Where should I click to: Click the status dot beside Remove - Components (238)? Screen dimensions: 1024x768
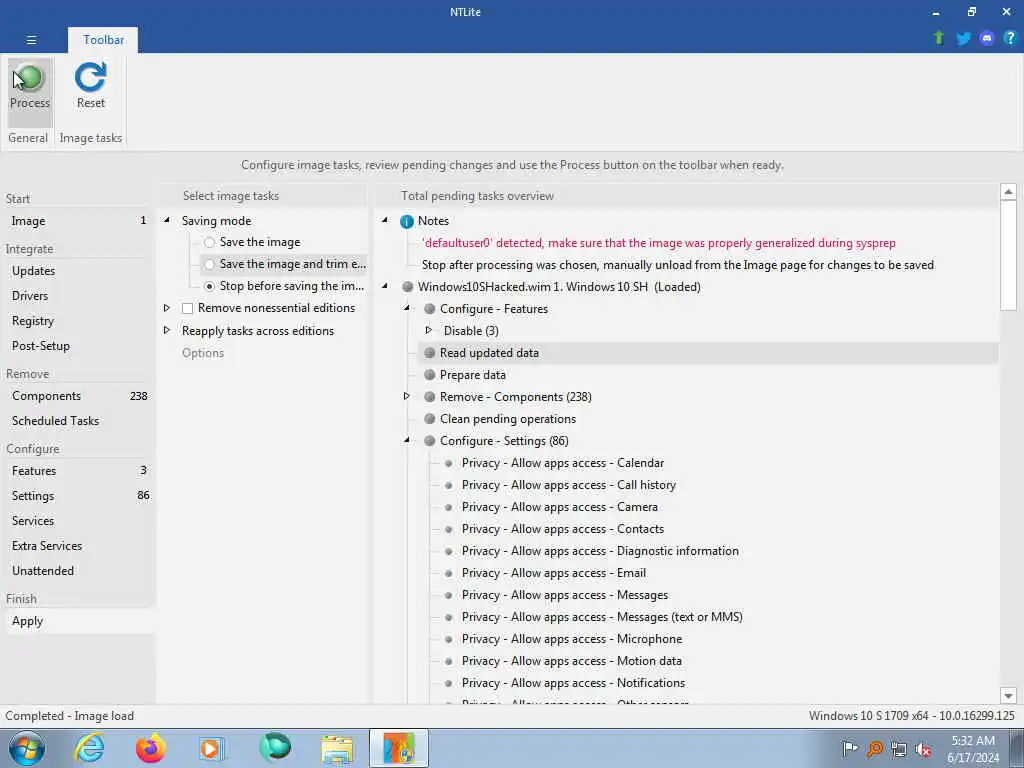tap(430, 397)
